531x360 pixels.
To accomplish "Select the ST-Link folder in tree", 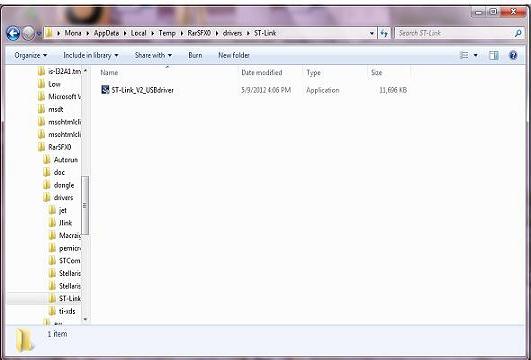I will coord(69,298).
